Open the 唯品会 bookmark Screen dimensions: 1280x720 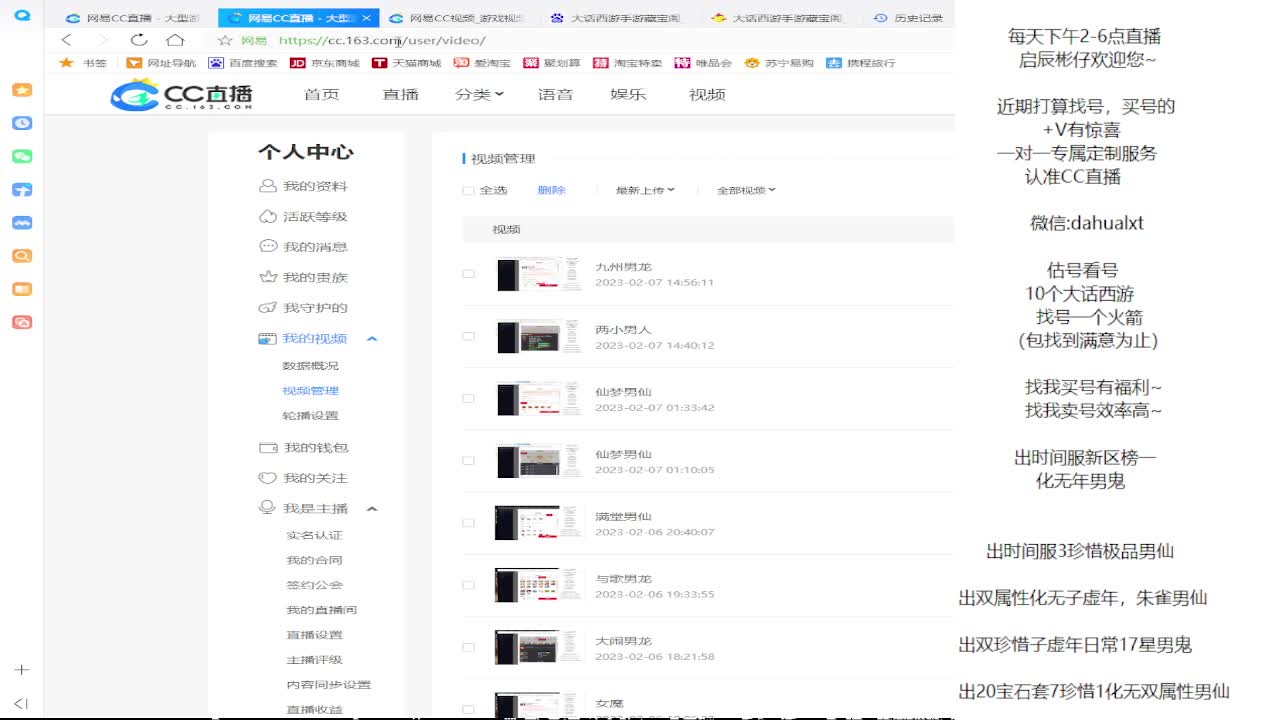click(703, 63)
